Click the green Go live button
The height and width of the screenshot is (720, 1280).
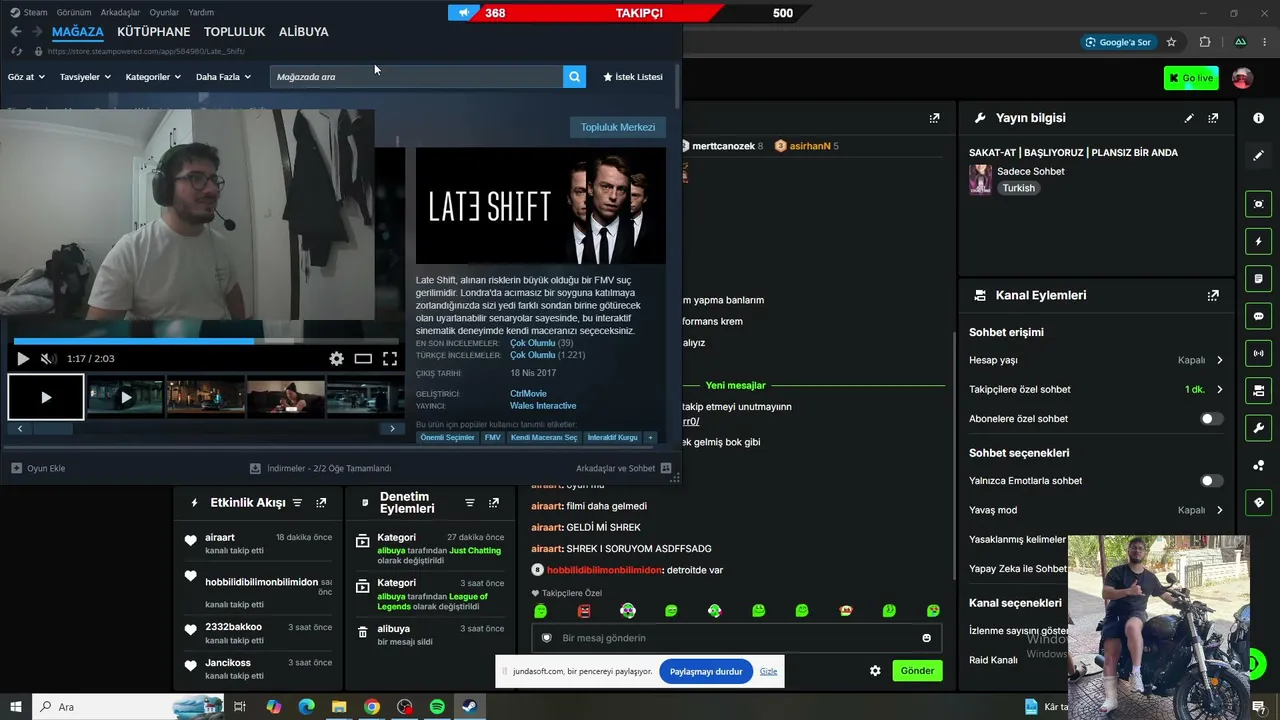click(1191, 78)
